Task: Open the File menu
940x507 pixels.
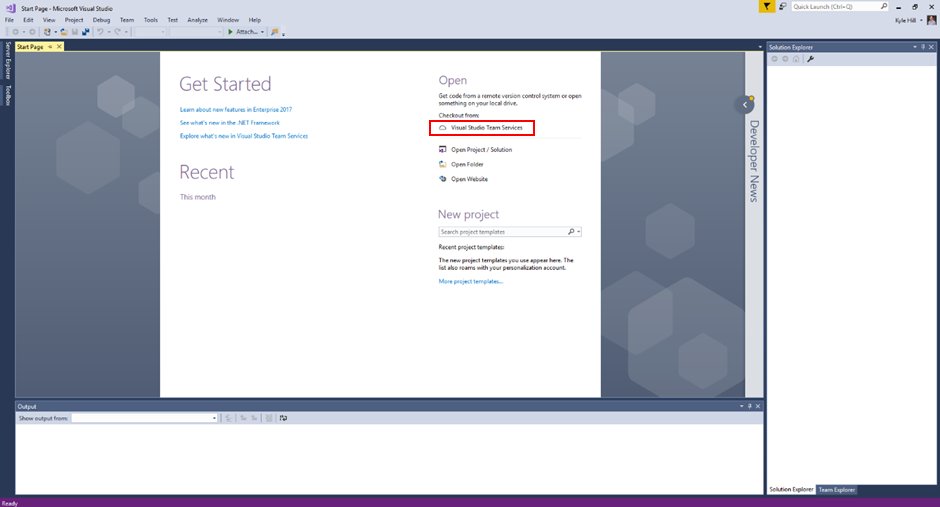Action: pyautogui.click(x=10, y=20)
